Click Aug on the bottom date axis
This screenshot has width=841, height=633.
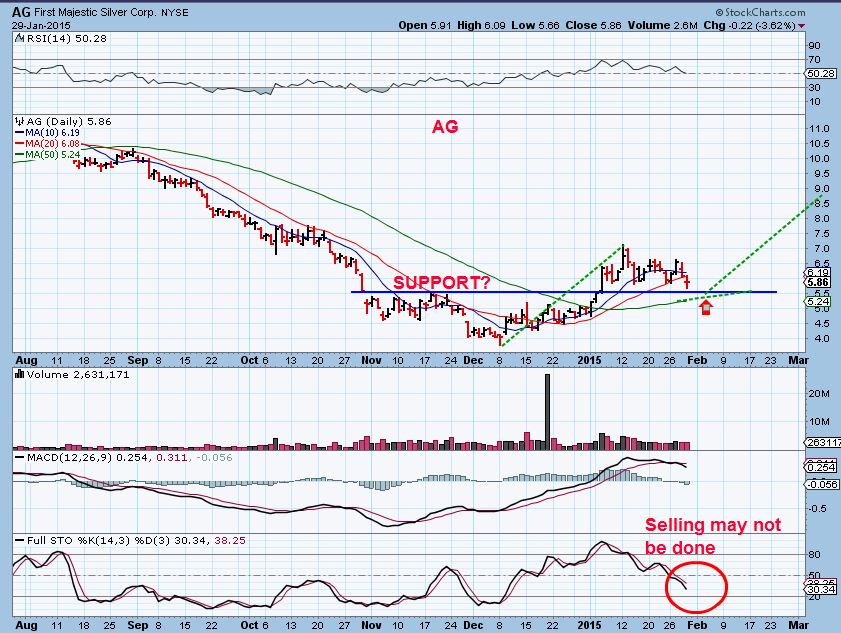click(x=26, y=625)
